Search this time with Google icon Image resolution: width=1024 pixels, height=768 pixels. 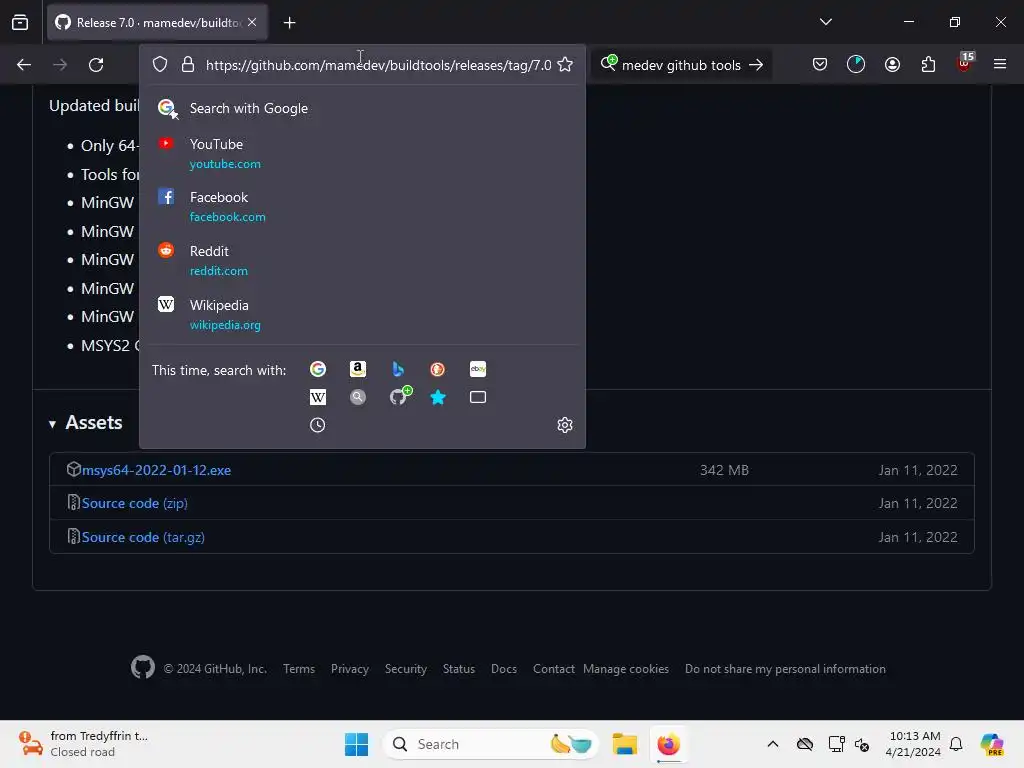317,369
